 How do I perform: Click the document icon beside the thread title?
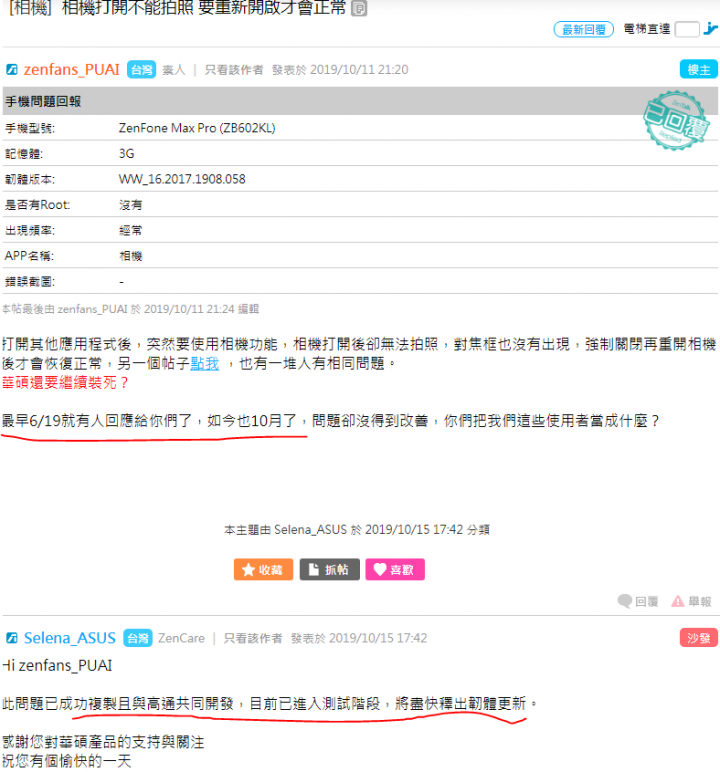(x=359, y=7)
